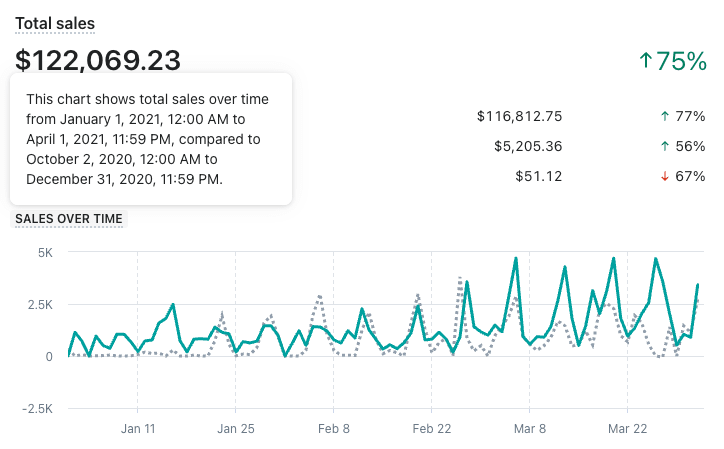
Task: Click the $51.12 sales value
Action: [x=538, y=176]
